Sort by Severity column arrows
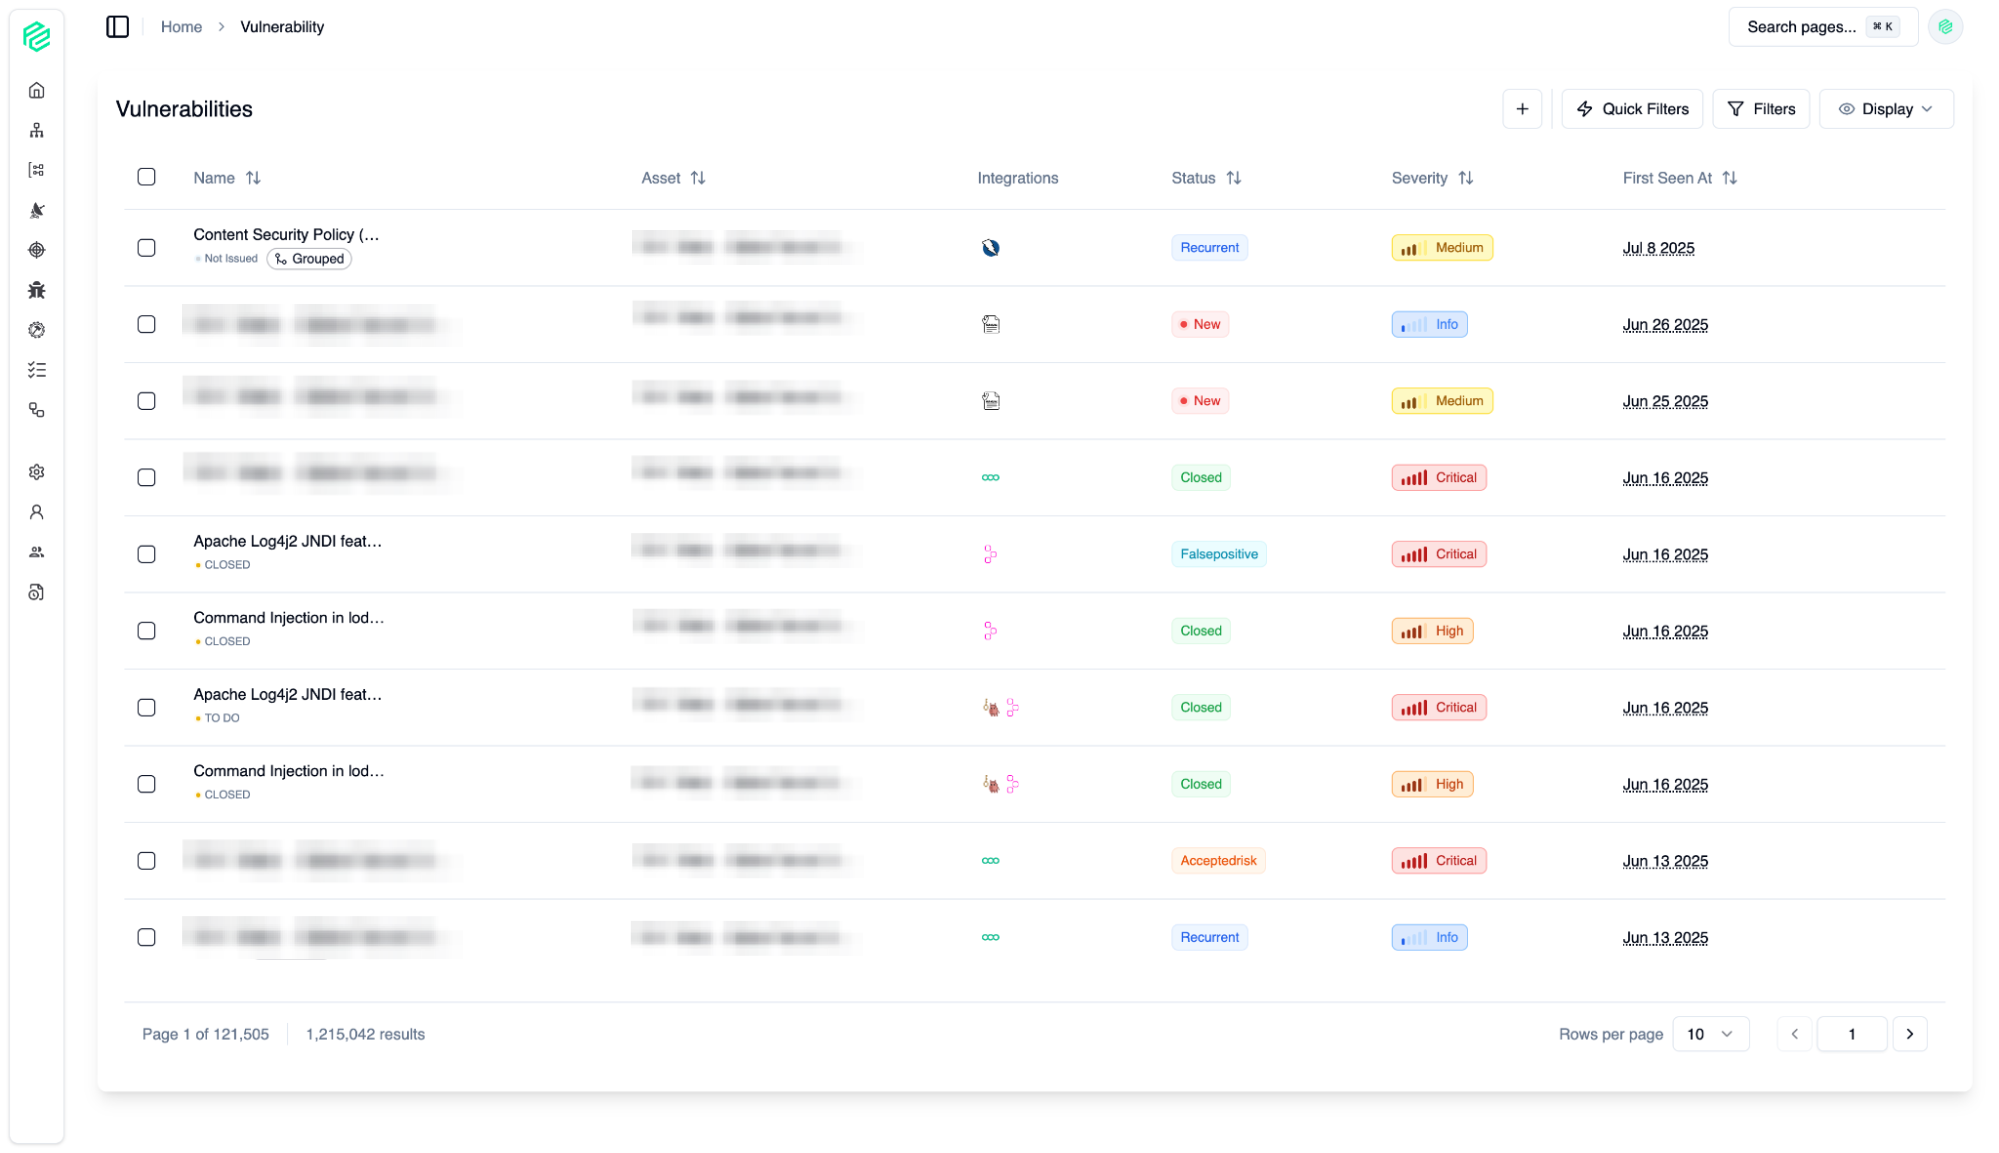 1465,178
